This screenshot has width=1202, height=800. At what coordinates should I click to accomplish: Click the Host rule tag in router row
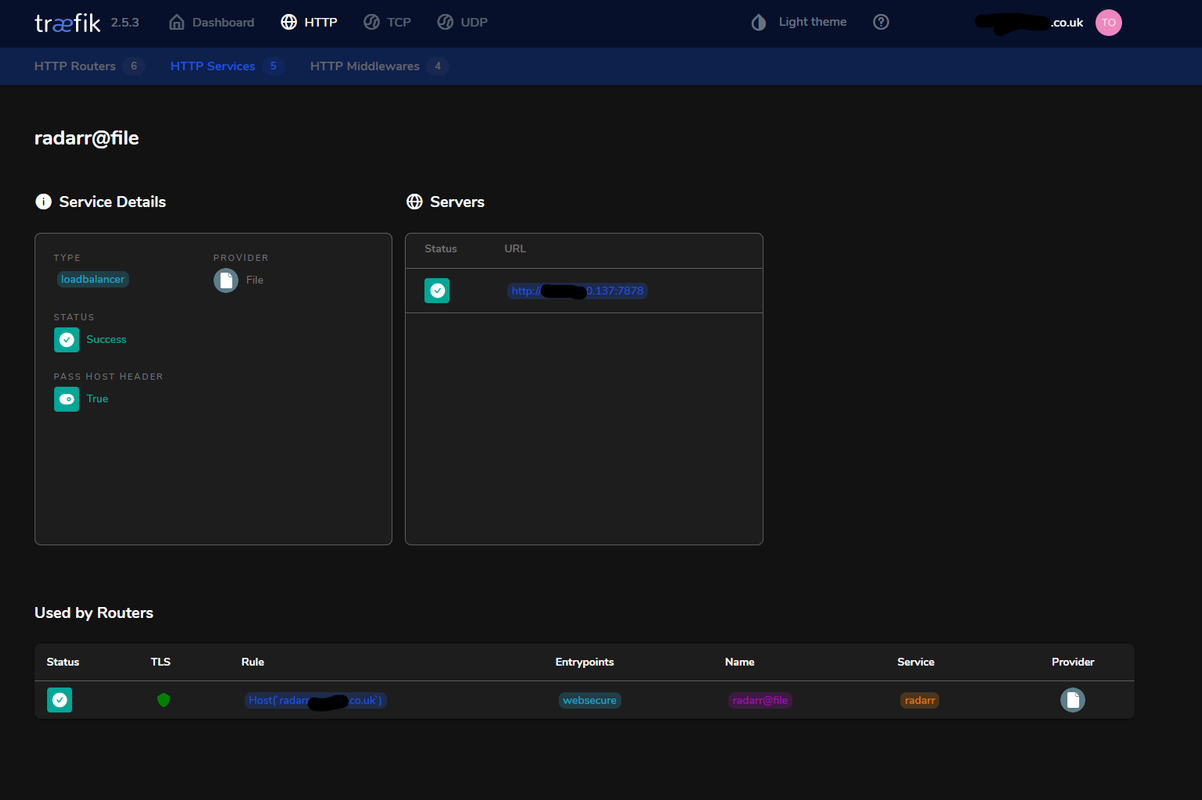point(315,701)
